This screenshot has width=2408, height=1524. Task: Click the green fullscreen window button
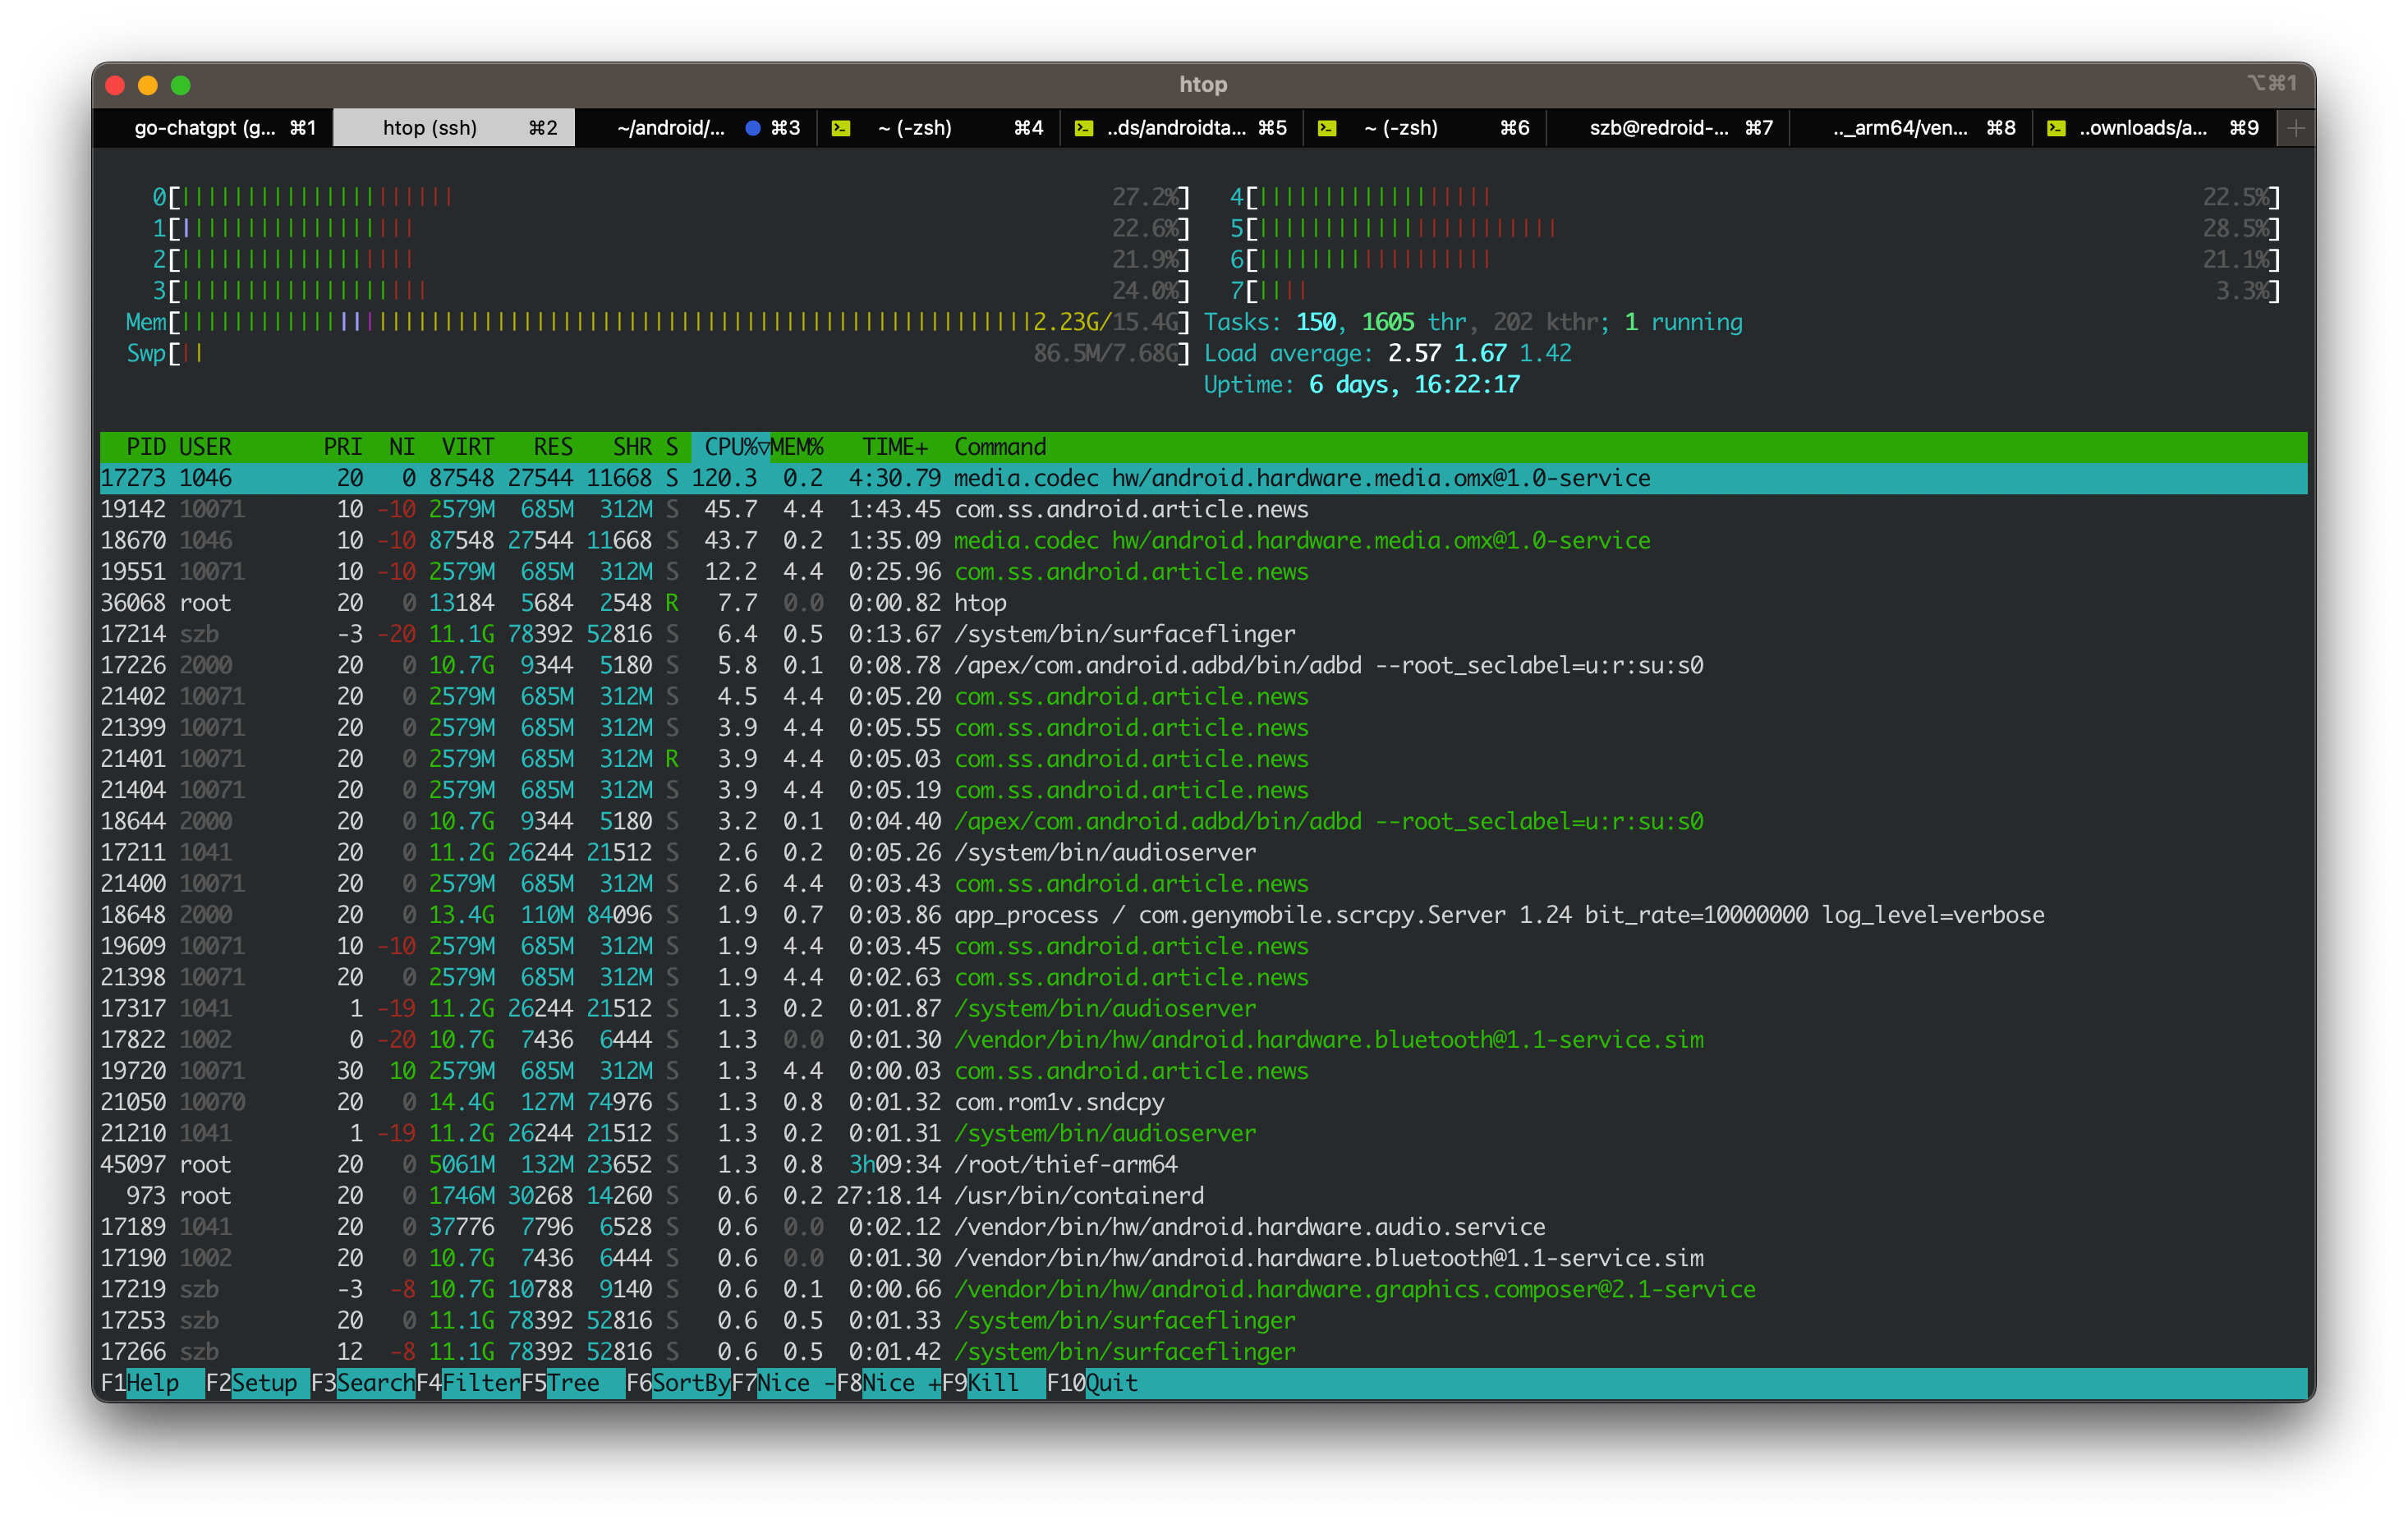181,85
